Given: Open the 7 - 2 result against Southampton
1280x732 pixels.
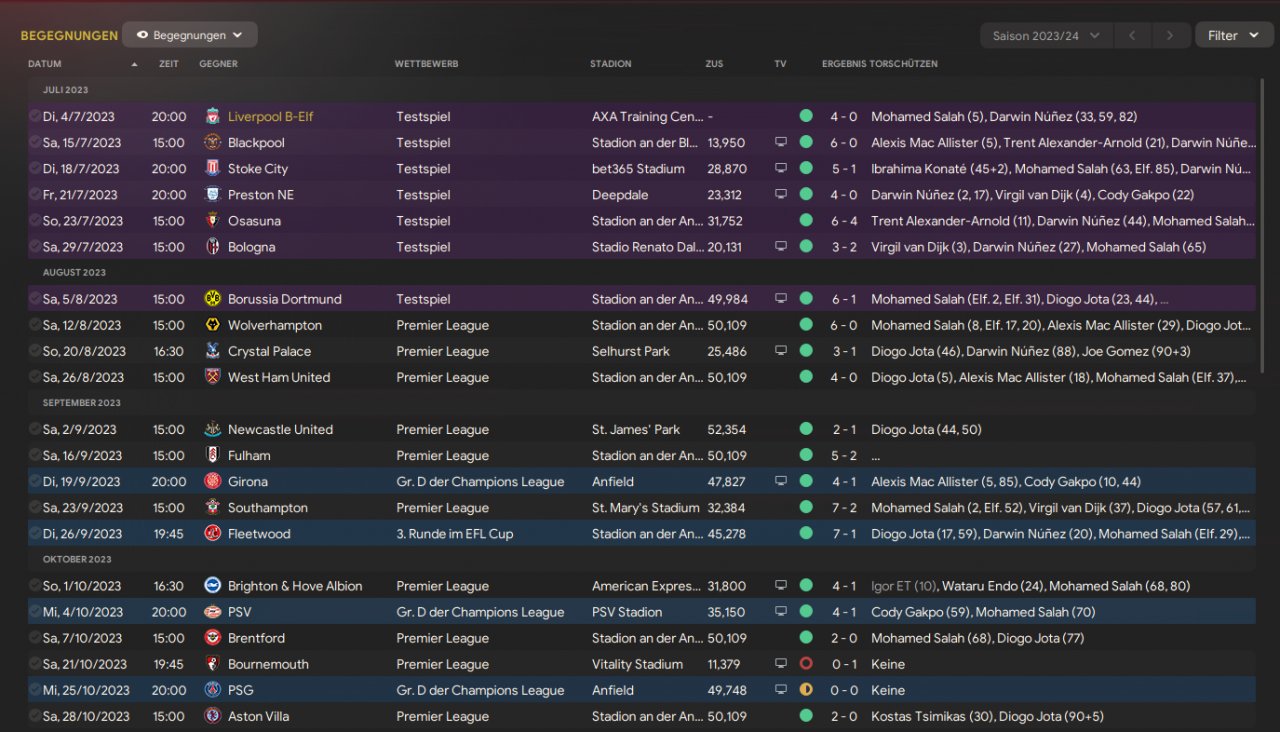Looking at the screenshot, I should tap(844, 507).
